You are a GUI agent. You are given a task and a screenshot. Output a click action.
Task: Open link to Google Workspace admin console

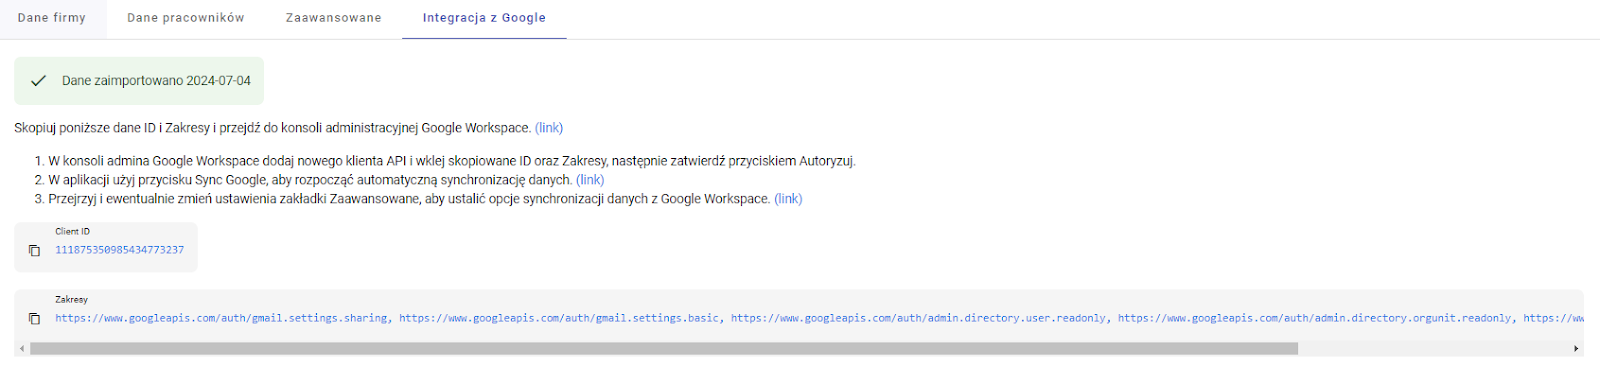point(549,128)
